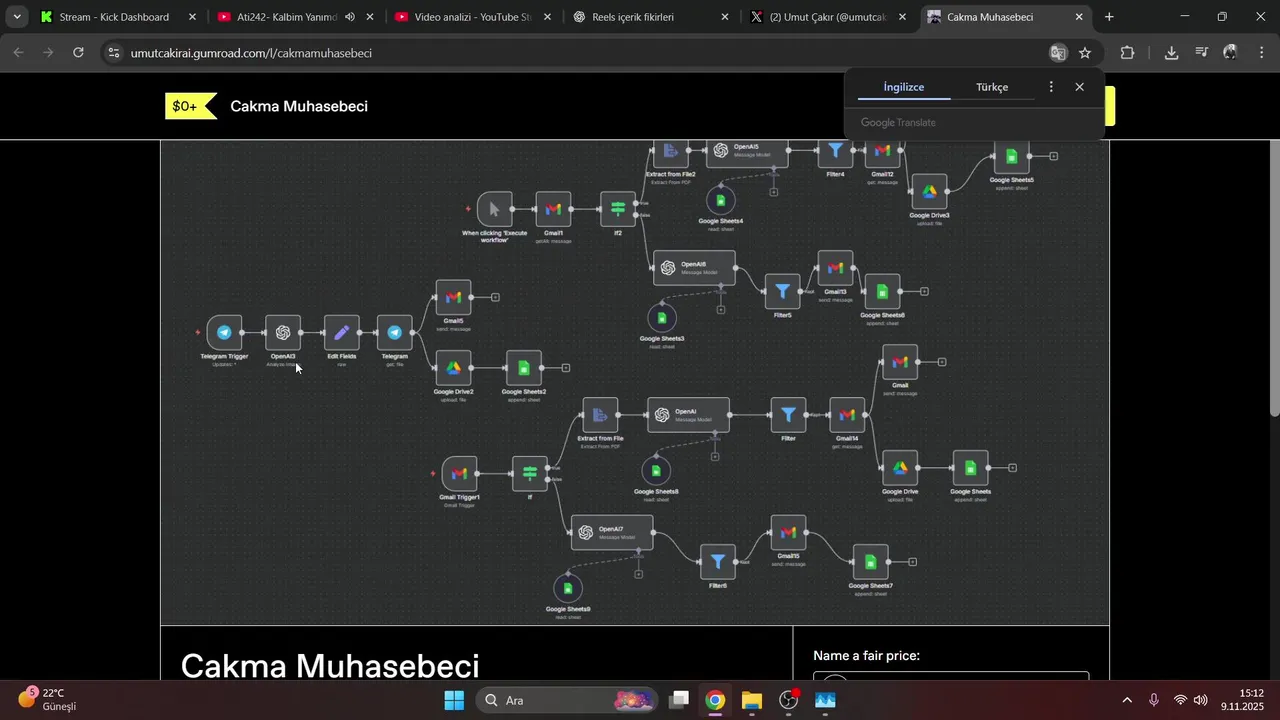View site information icon in address bar
The height and width of the screenshot is (720, 1280).
113,53
